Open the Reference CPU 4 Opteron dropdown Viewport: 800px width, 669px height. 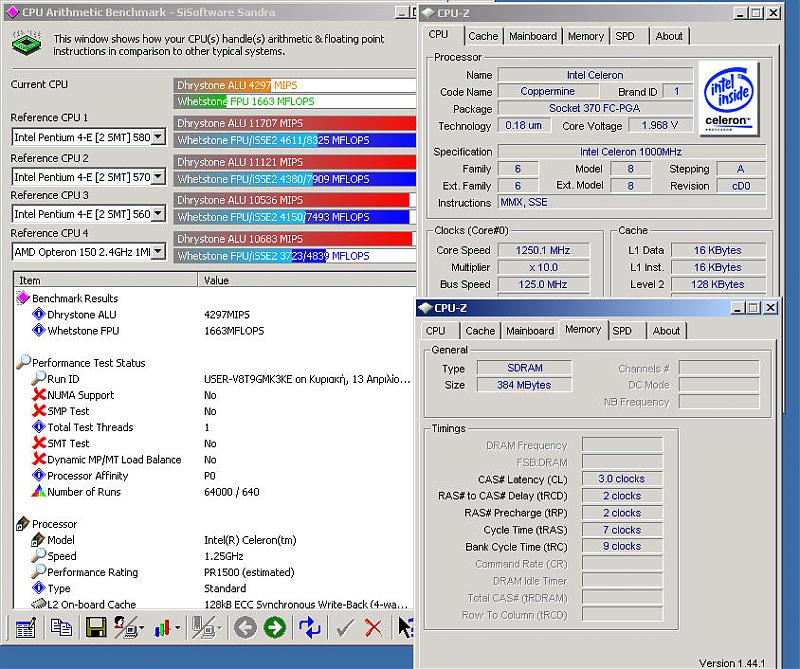point(159,252)
